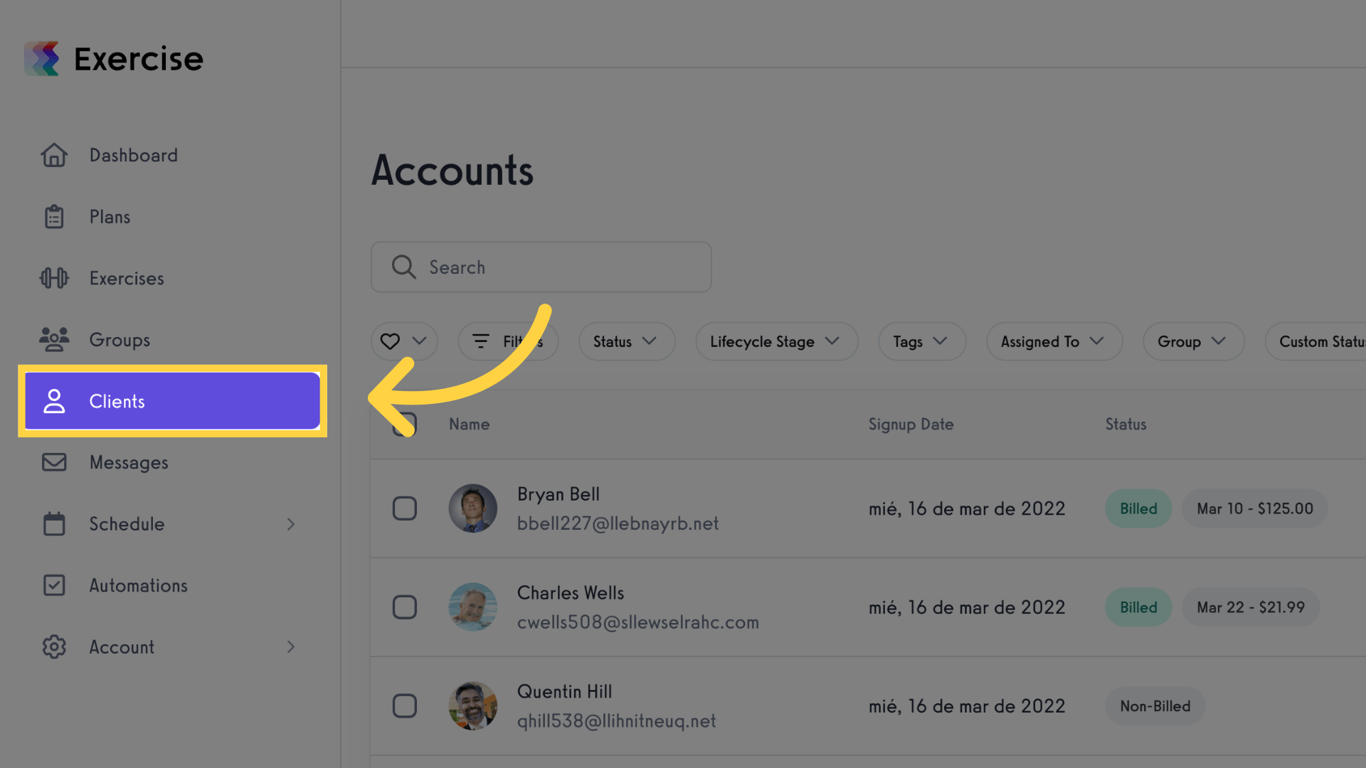Open Exercises via the dumbbell icon
1366x768 pixels.
pos(54,278)
